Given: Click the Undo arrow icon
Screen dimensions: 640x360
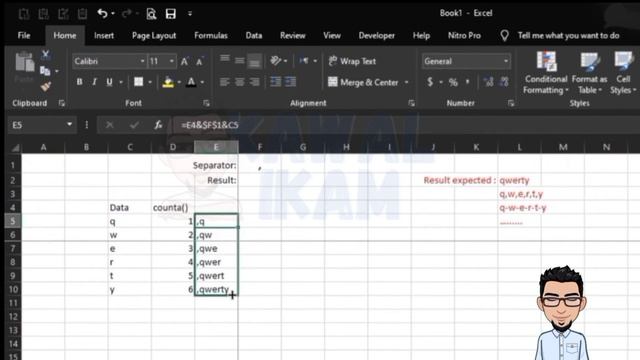Looking at the screenshot, I should tap(102, 14).
